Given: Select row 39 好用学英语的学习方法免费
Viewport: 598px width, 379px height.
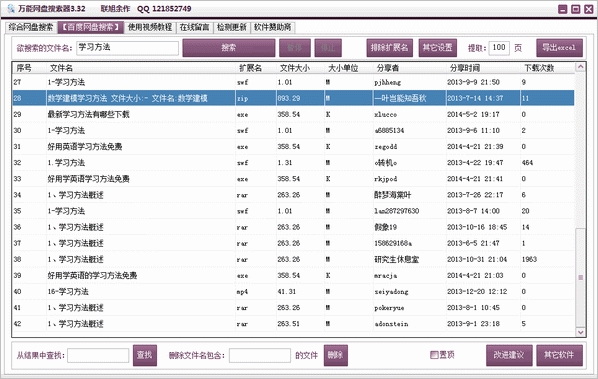Looking at the screenshot, I should tap(293, 275).
